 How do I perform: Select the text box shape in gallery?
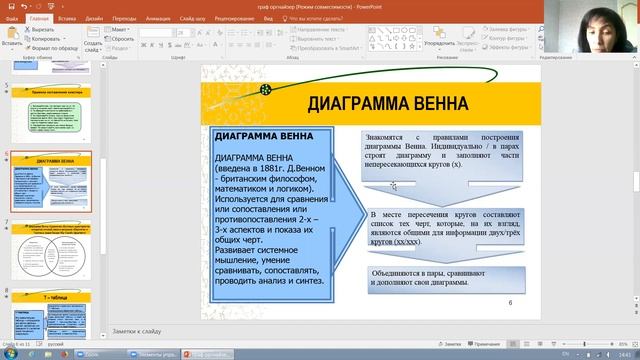[x=372, y=30]
